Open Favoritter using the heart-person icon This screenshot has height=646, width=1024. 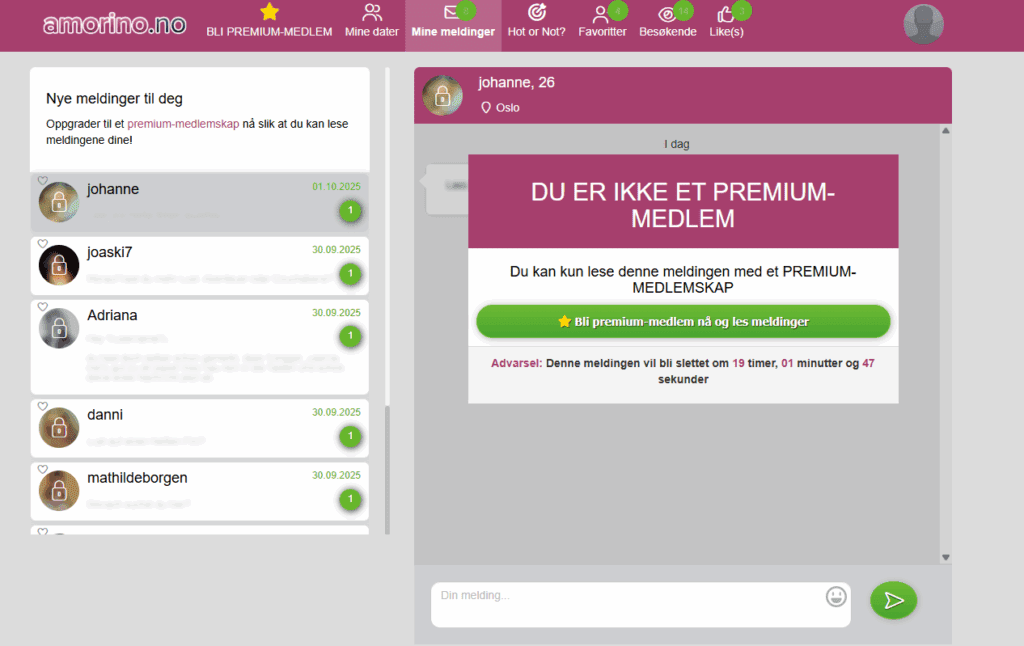coord(601,14)
